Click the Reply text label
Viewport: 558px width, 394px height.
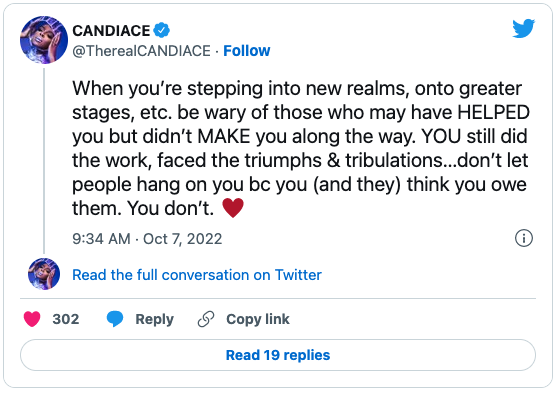(x=154, y=319)
